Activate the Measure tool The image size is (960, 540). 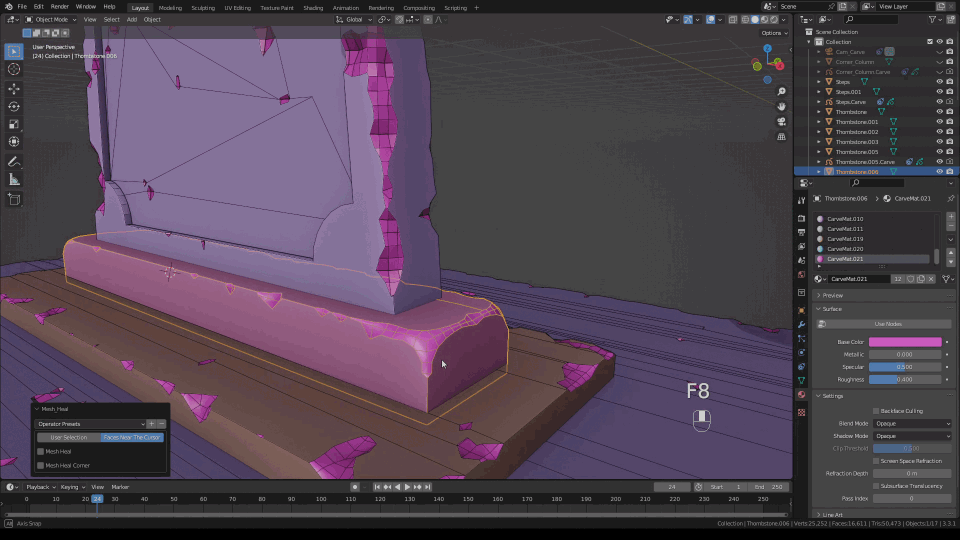[x=14, y=180]
